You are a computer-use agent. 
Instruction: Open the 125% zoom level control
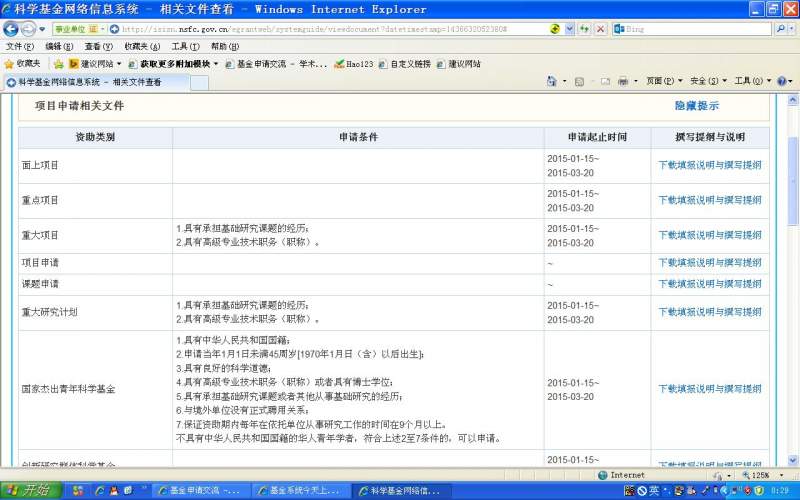point(762,475)
